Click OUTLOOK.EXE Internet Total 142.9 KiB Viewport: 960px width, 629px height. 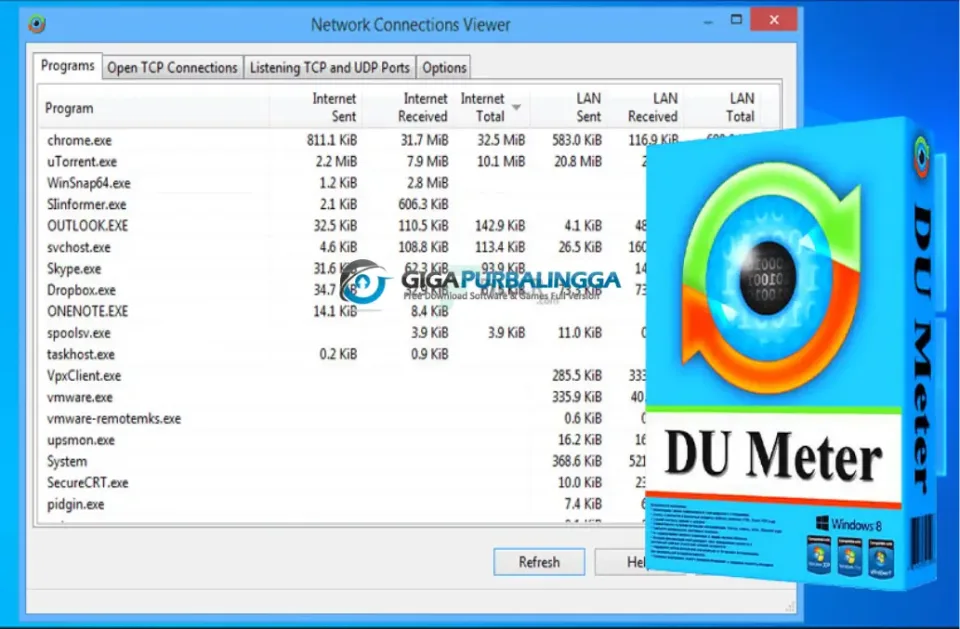coord(500,226)
